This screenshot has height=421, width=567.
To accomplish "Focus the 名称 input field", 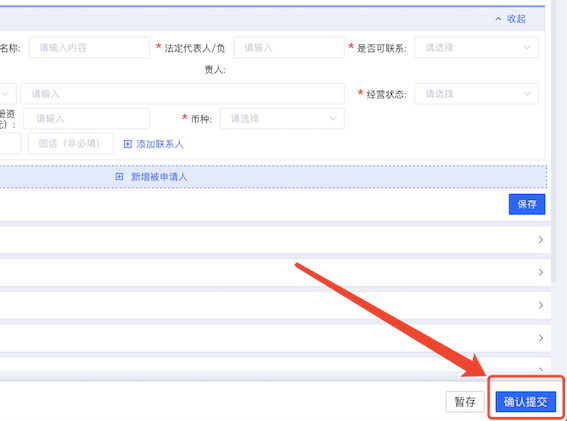I will pos(89,47).
